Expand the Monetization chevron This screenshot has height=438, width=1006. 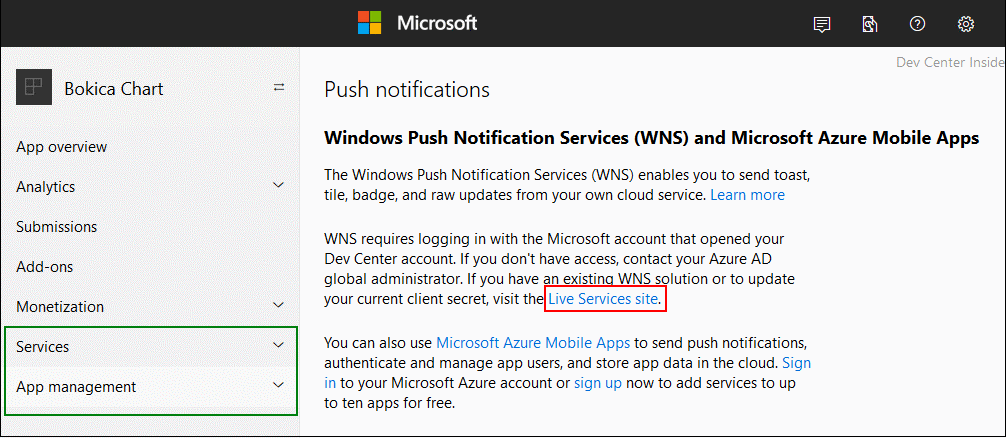coord(279,306)
